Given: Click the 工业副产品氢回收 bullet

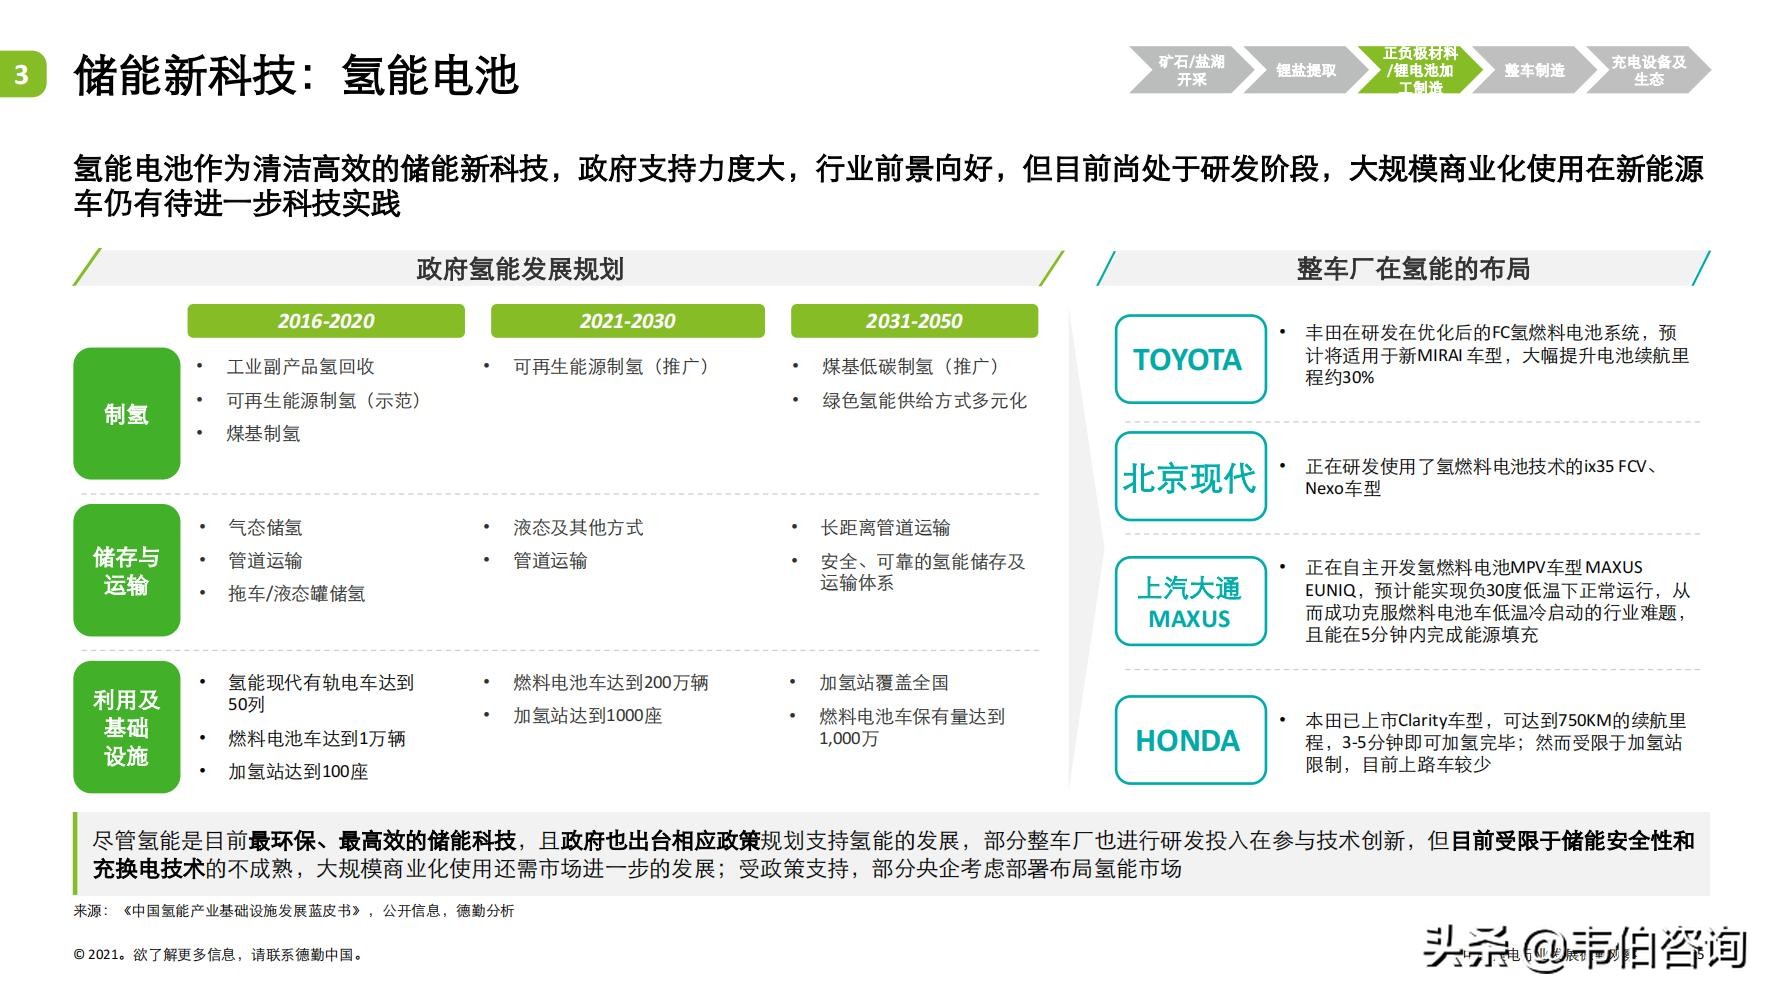Looking at the screenshot, I should [x=300, y=367].
